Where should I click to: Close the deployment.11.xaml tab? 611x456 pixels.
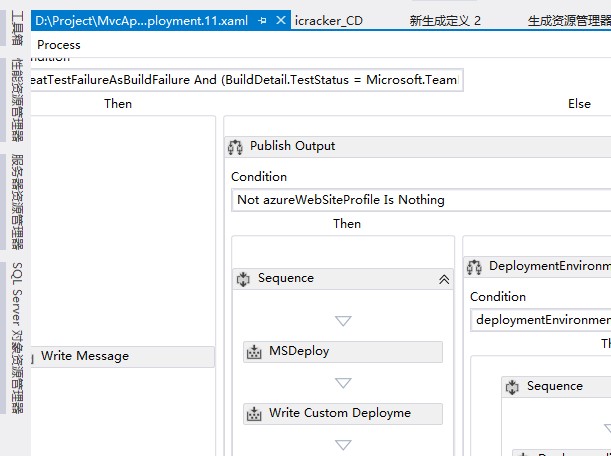click(x=281, y=20)
